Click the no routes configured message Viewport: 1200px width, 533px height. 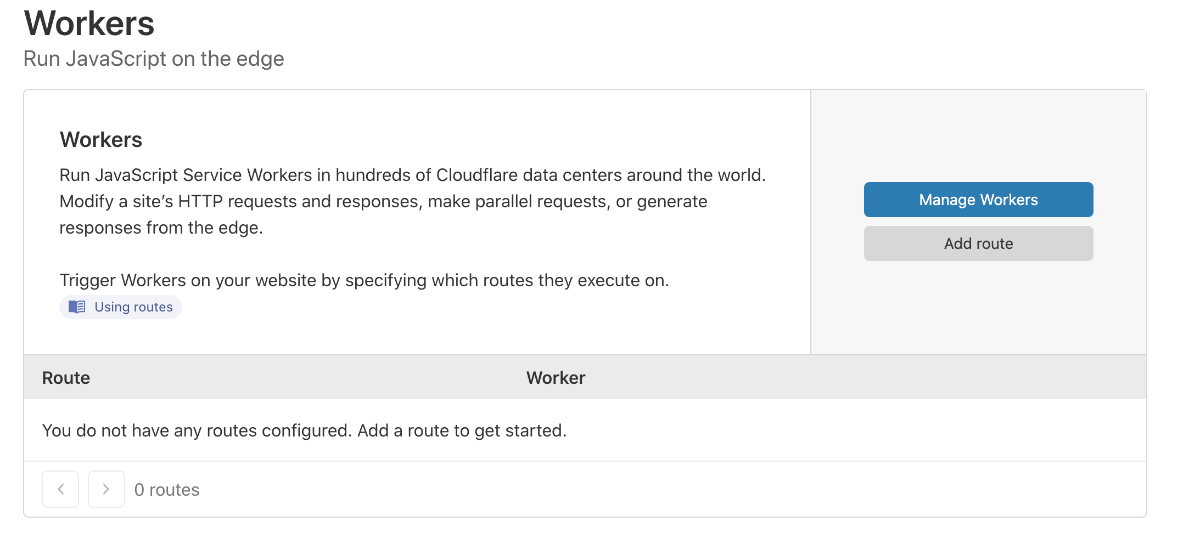[304, 431]
